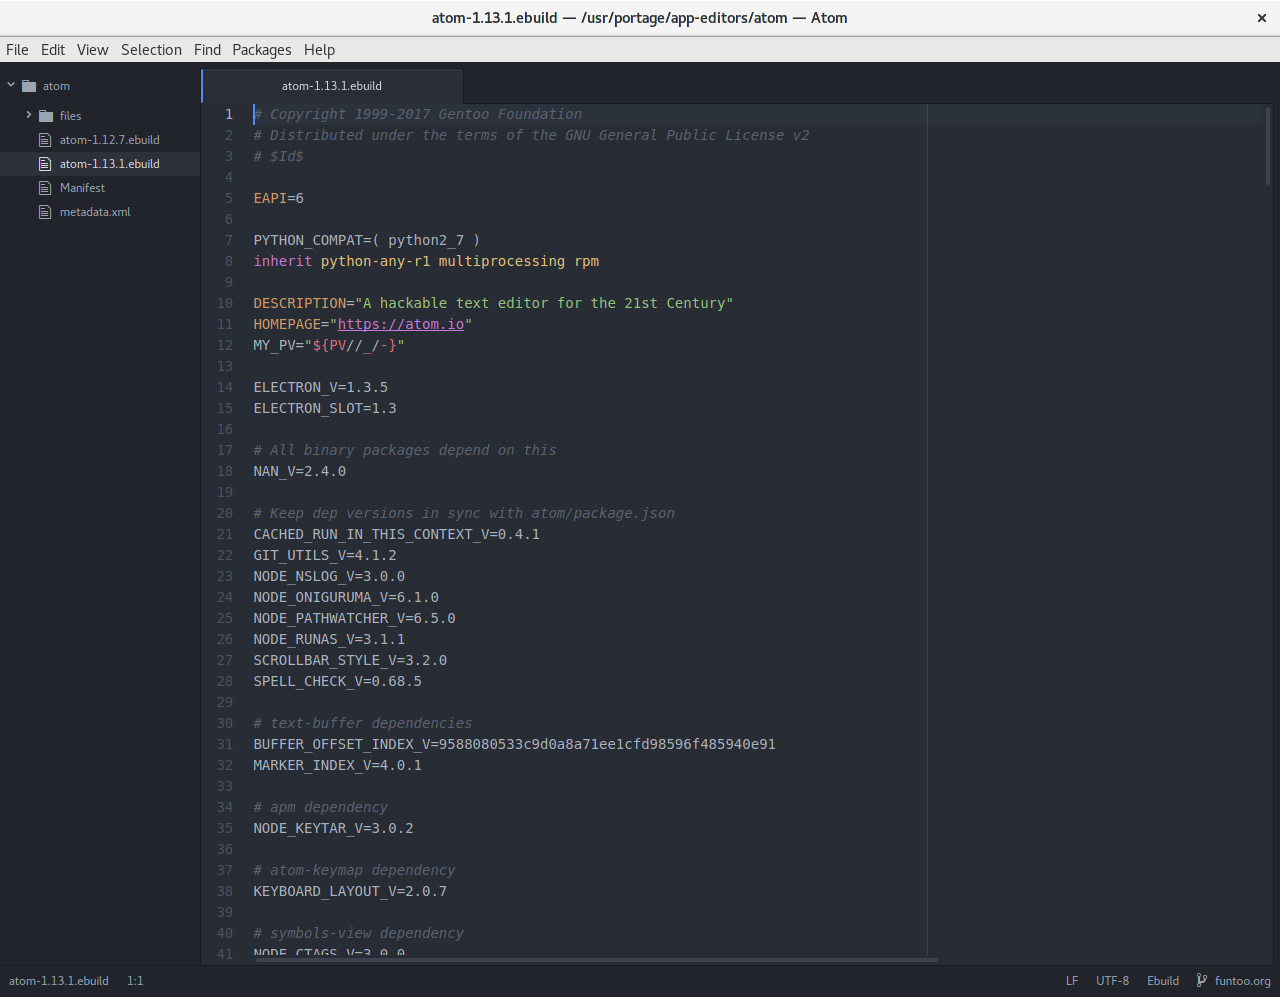Click the 1:1 cursor position indicator
Screen dimensions: 1280x997
coord(135,981)
